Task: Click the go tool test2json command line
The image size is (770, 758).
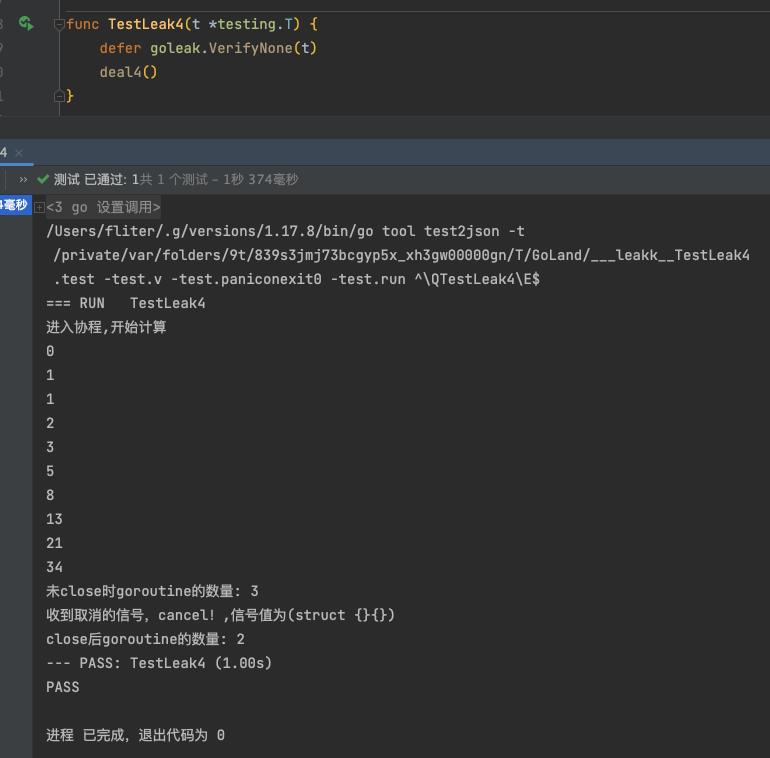Action: (x=285, y=231)
